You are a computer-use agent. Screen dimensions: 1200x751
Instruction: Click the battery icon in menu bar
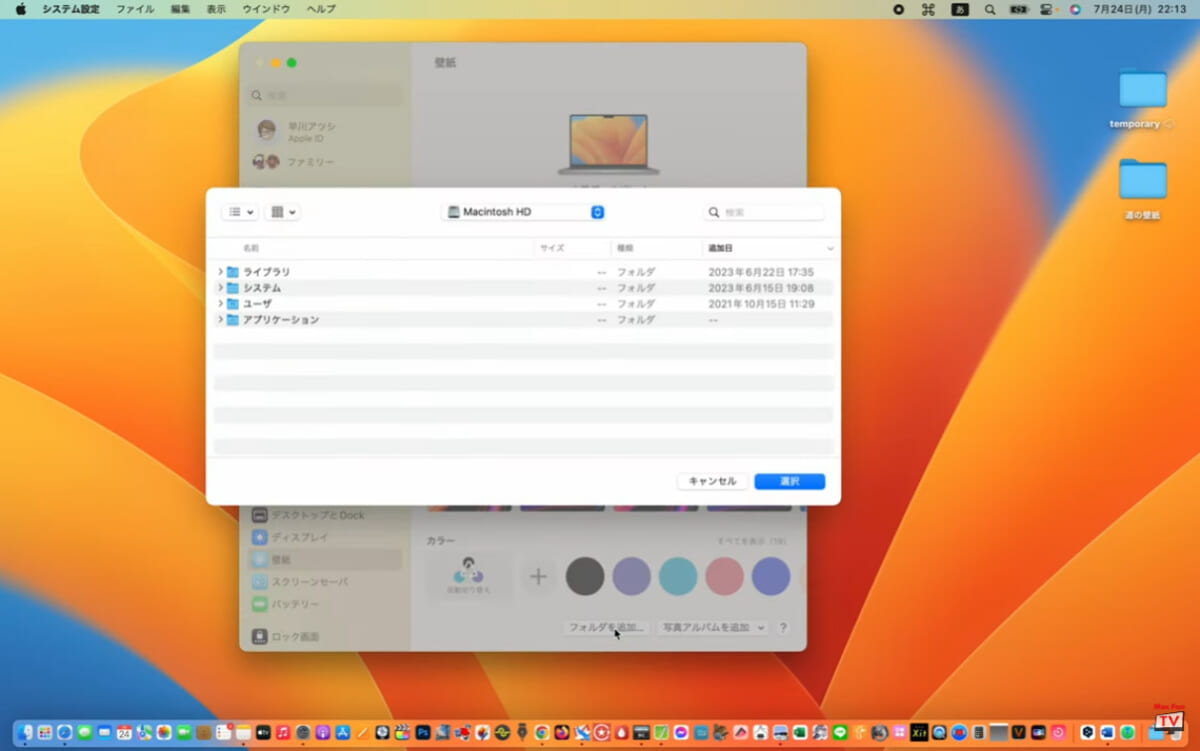[1019, 9]
